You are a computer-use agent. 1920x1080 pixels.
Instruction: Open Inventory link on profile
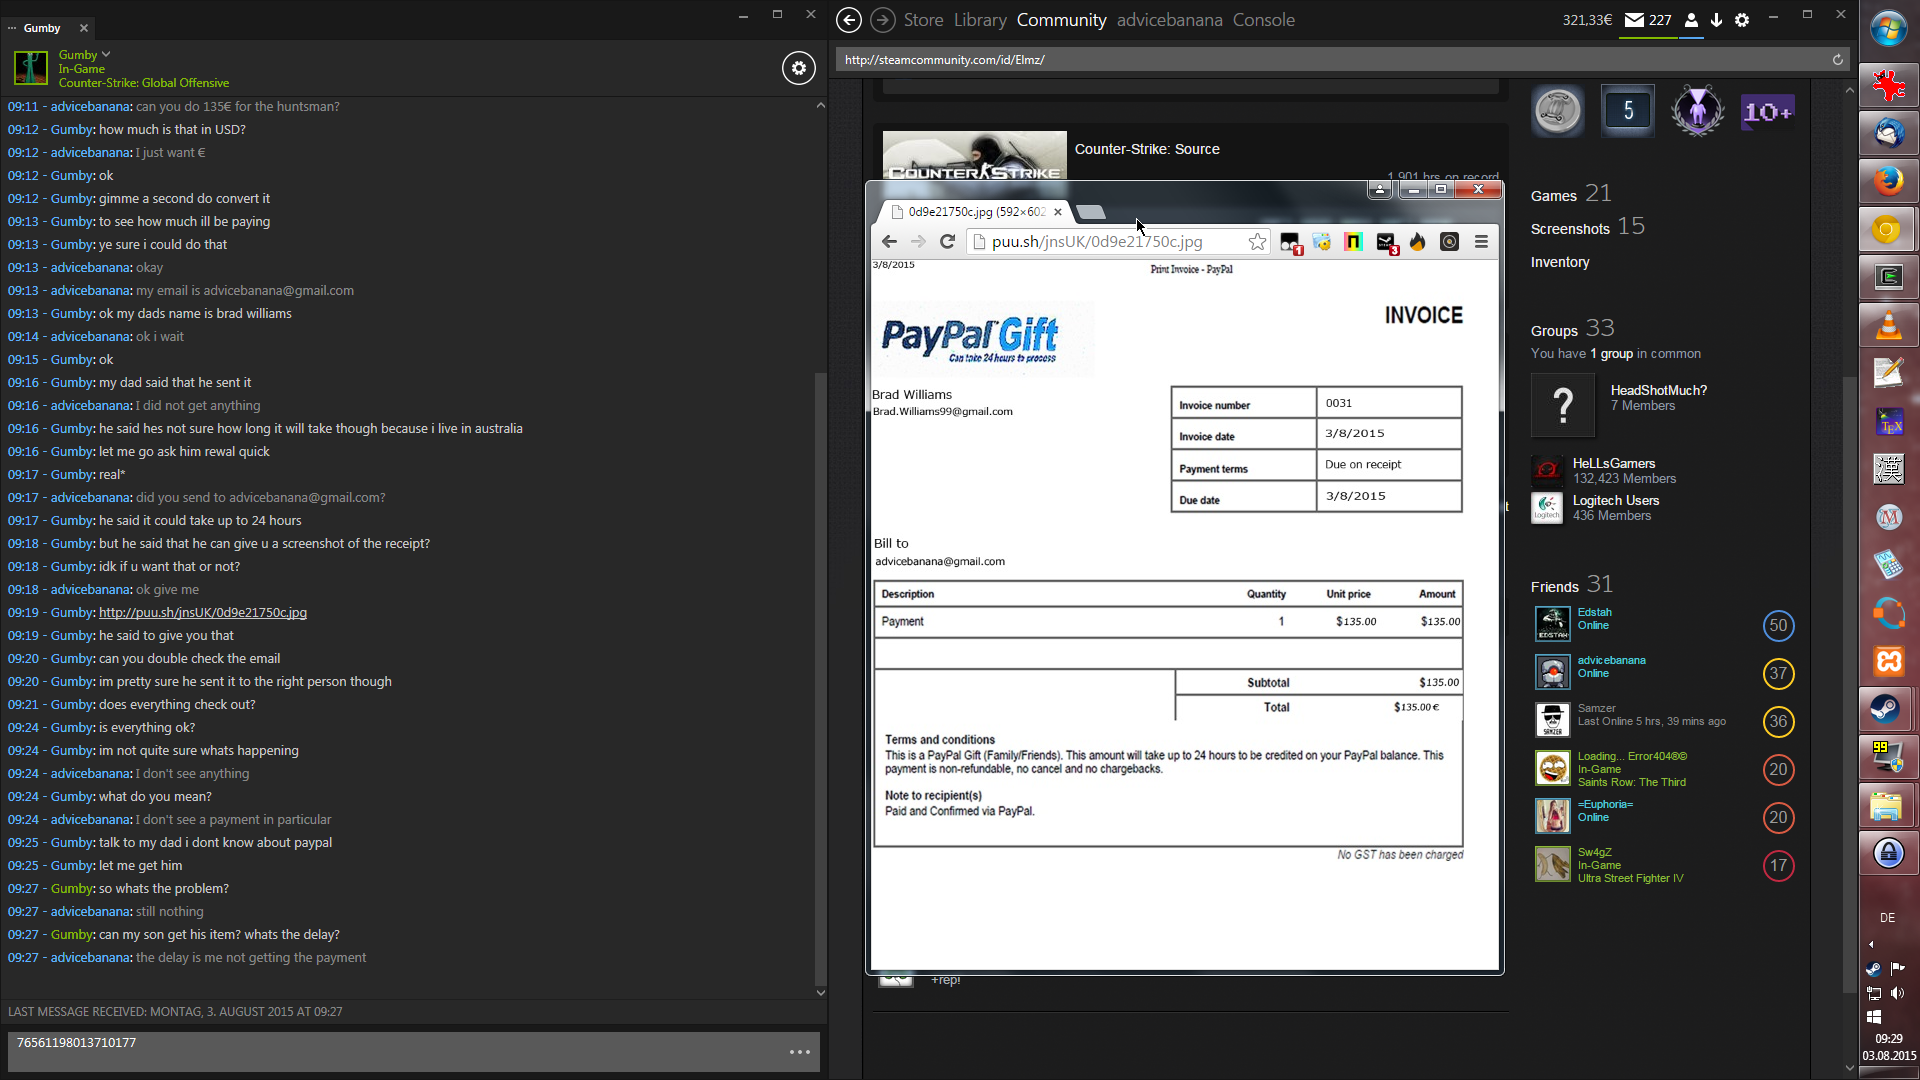pos(1559,262)
